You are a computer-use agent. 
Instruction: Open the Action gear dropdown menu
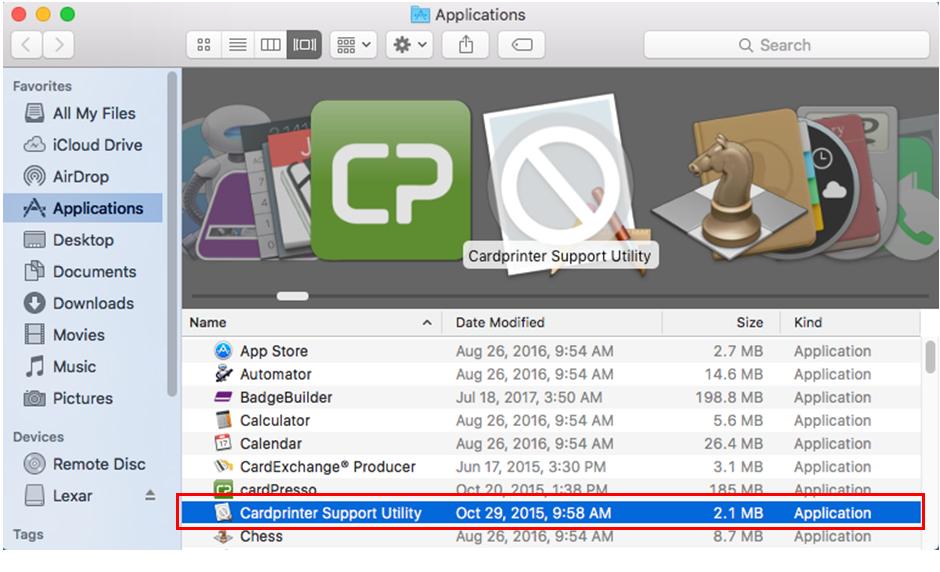[x=409, y=45]
